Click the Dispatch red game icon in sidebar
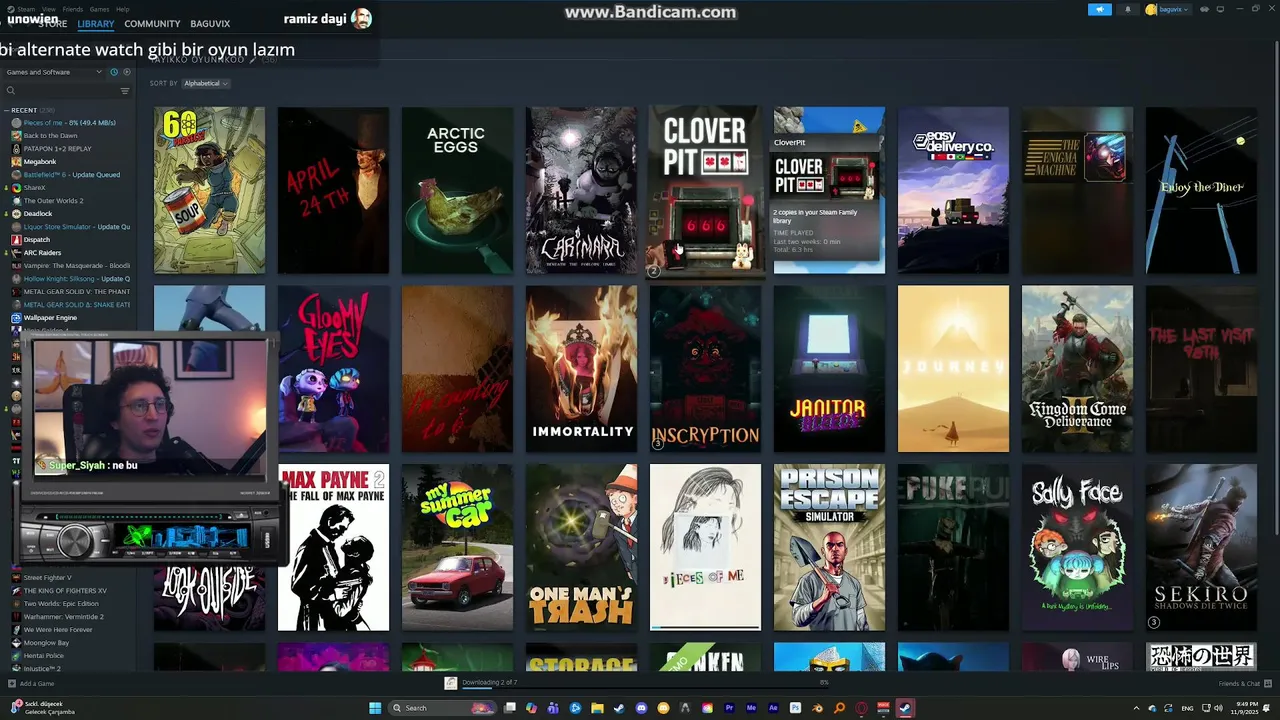Screen dimensions: 1280x720 tap(16, 240)
